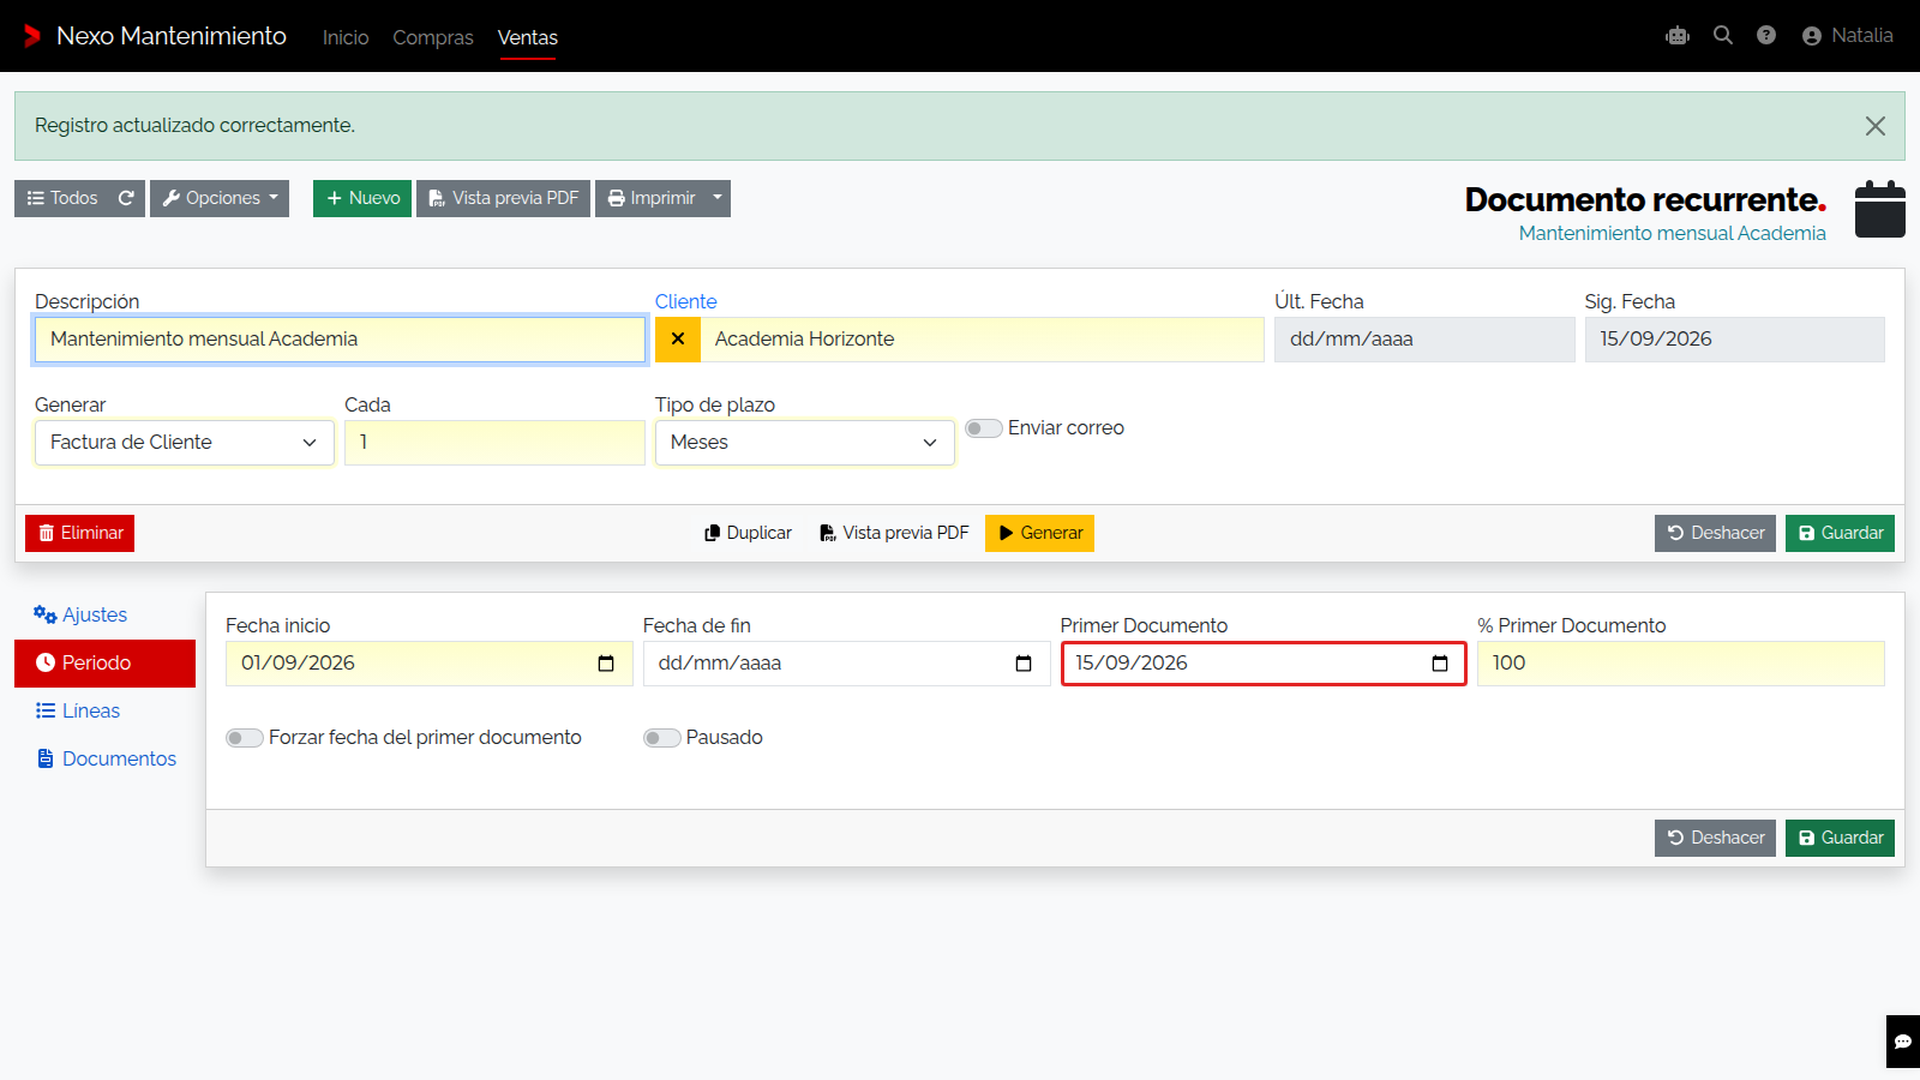The height and width of the screenshot is (1080, 1920).
Task: Toggle the Pausado switch
Action: 661,738
